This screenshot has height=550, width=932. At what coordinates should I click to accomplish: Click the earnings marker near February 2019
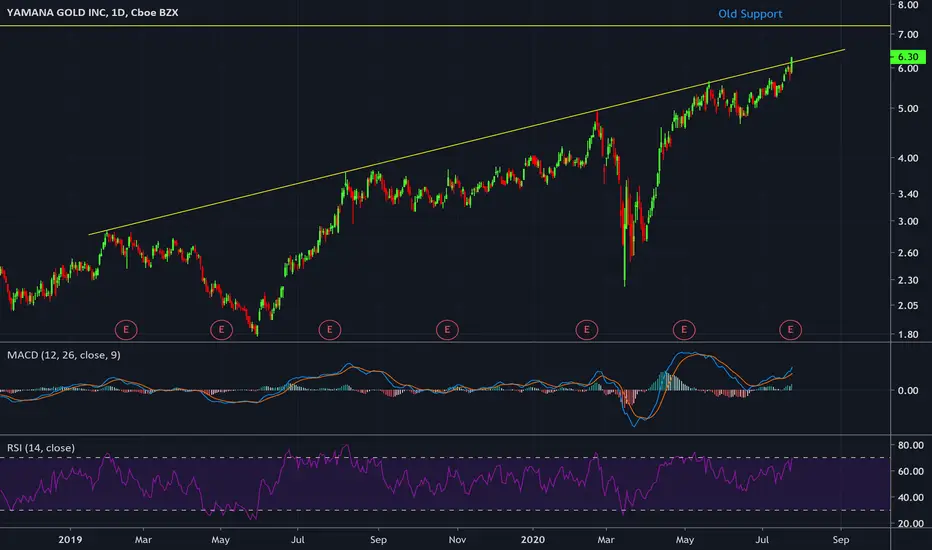tap(126, 329)
